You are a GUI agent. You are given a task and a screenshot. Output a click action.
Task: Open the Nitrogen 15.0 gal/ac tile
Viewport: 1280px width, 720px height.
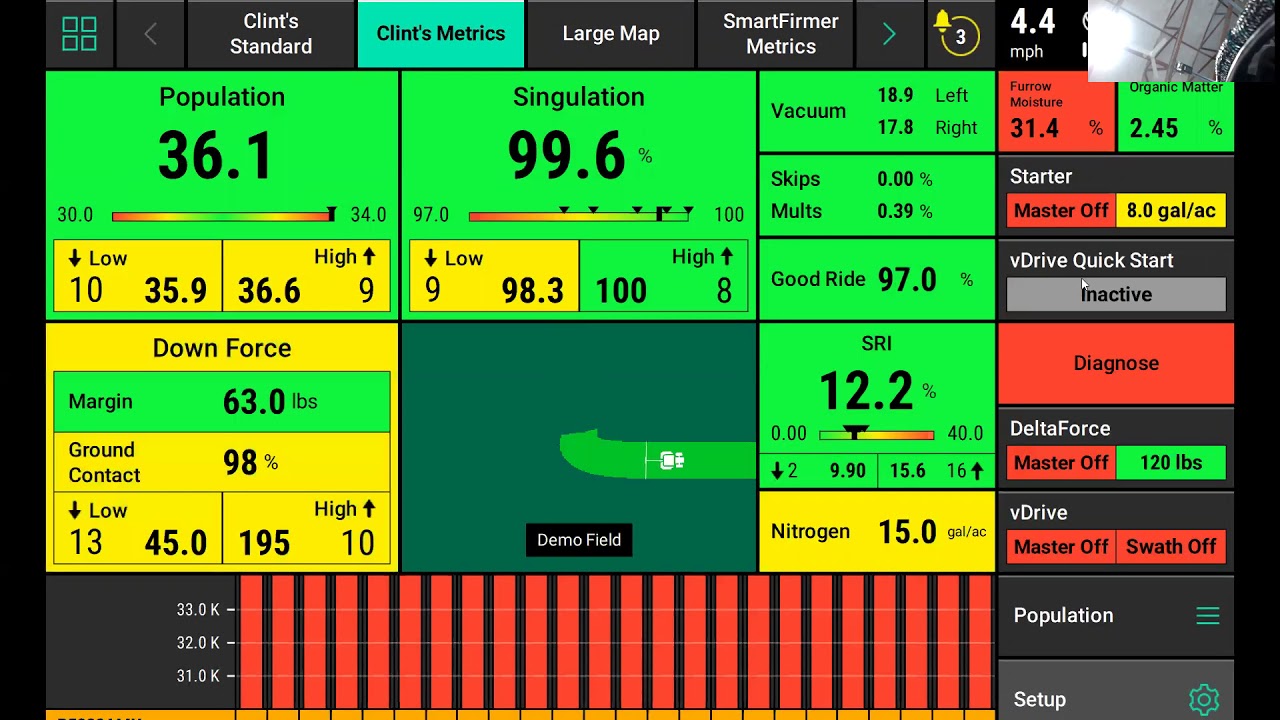click(x=877, y=532)
